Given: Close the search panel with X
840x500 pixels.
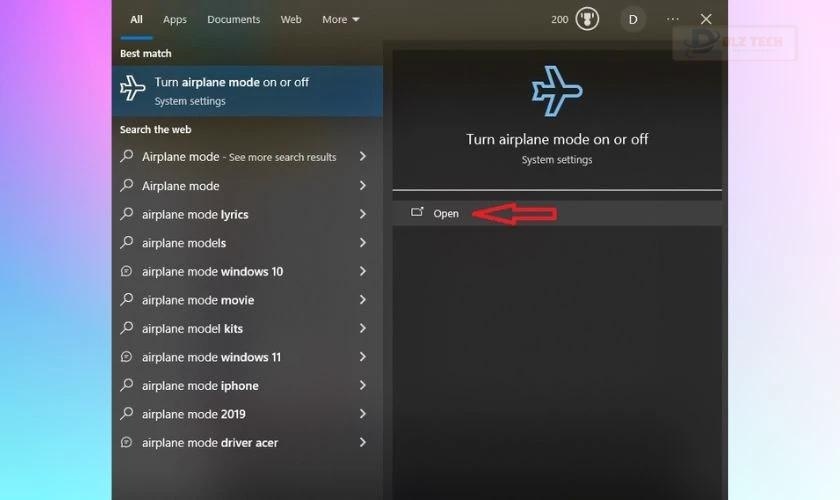Looking at the screenshot, I should tap(706, 19).
